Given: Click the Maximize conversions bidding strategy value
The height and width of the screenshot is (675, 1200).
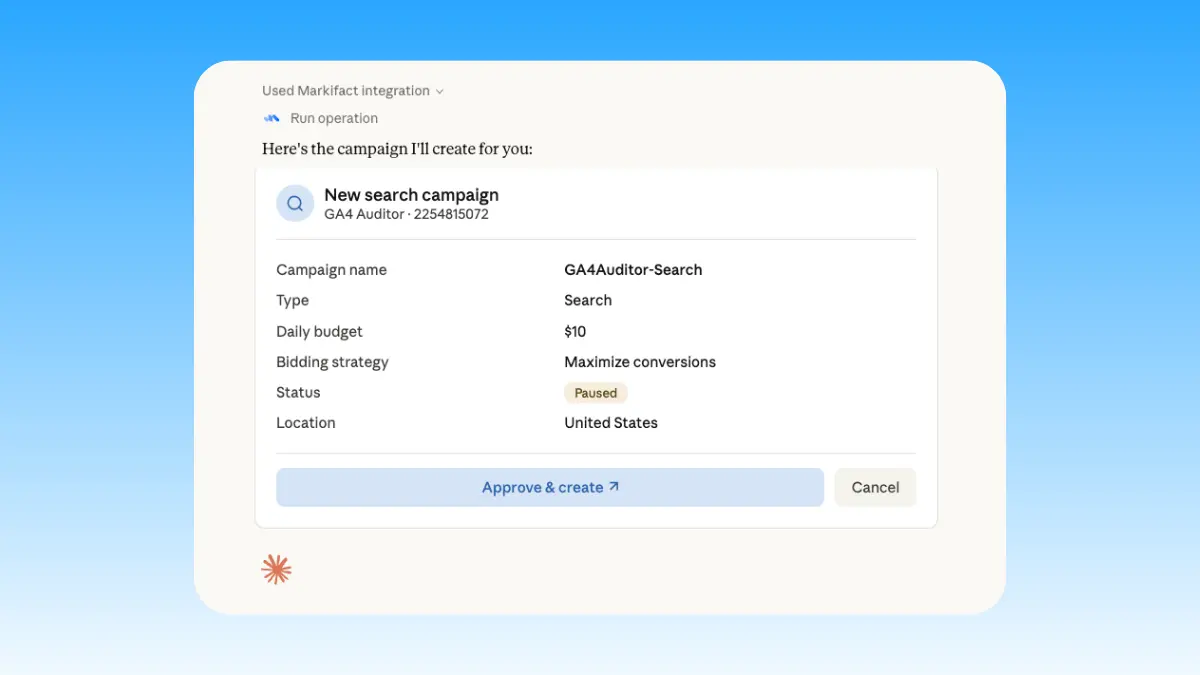Looking at the screenshot, I should (640, 361).
